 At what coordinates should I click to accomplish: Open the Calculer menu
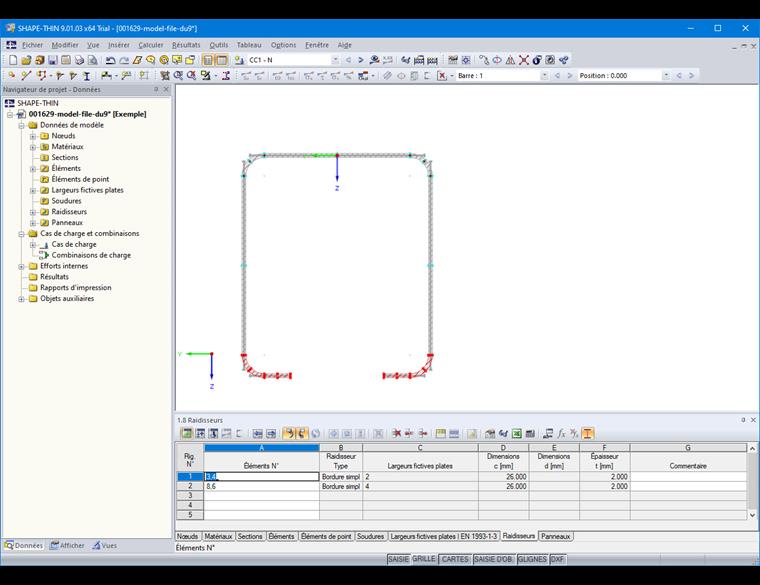click(x=151, y=45)
